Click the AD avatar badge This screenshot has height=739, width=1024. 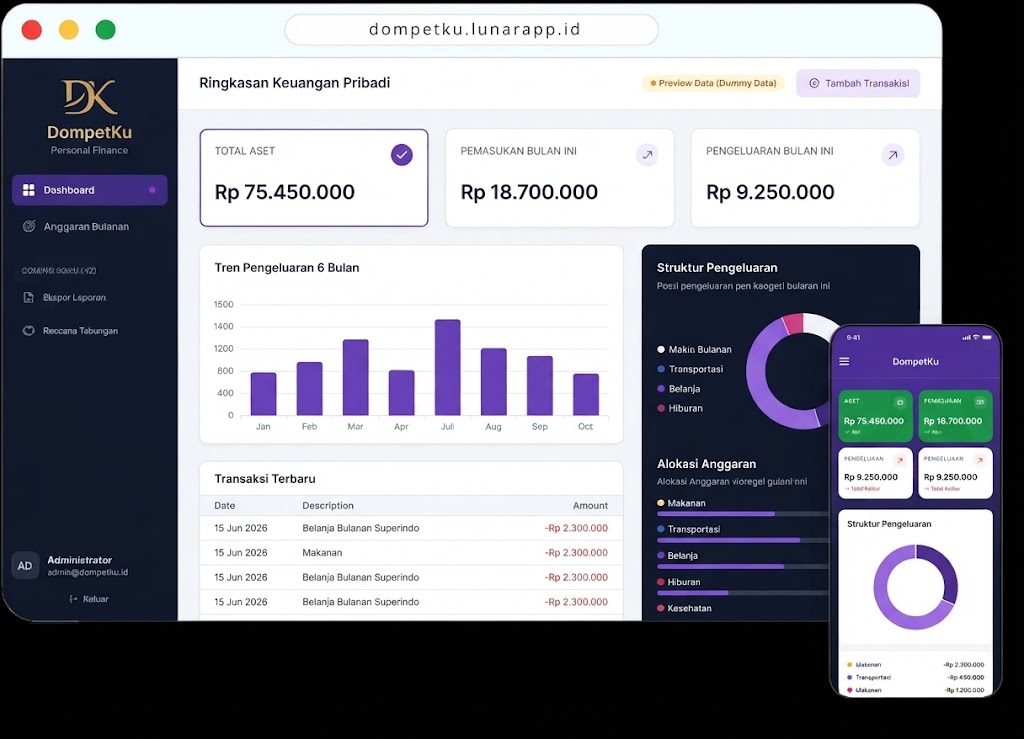pos(25,566)
